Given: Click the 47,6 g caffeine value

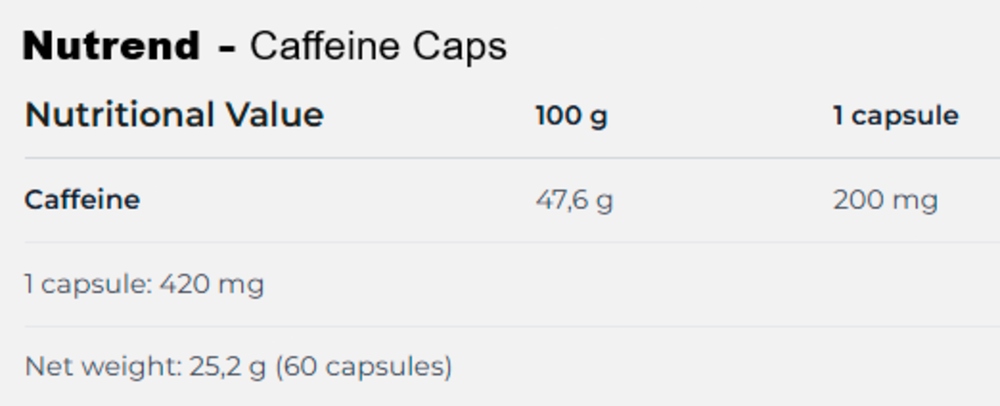Looking at the screenshot, I should [574, 201].
